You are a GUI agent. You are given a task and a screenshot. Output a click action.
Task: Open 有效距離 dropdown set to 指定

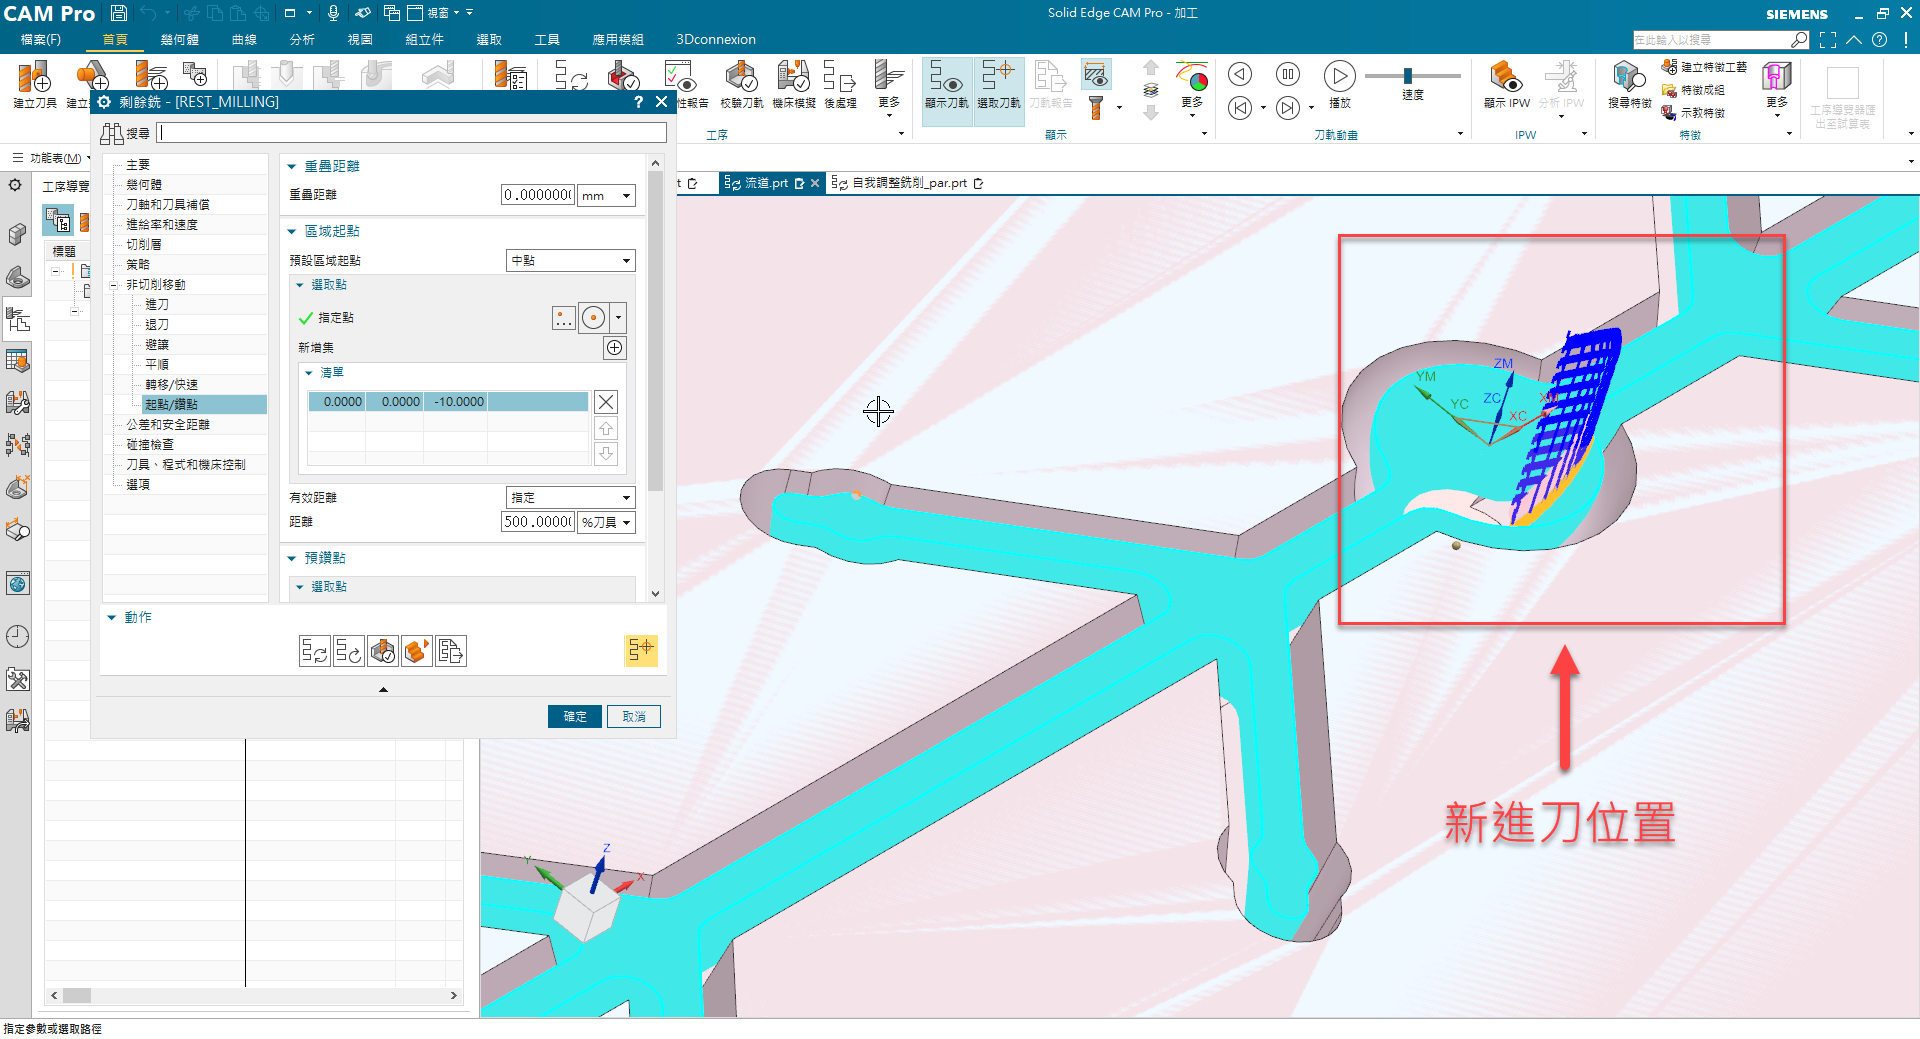pos(571,498)
